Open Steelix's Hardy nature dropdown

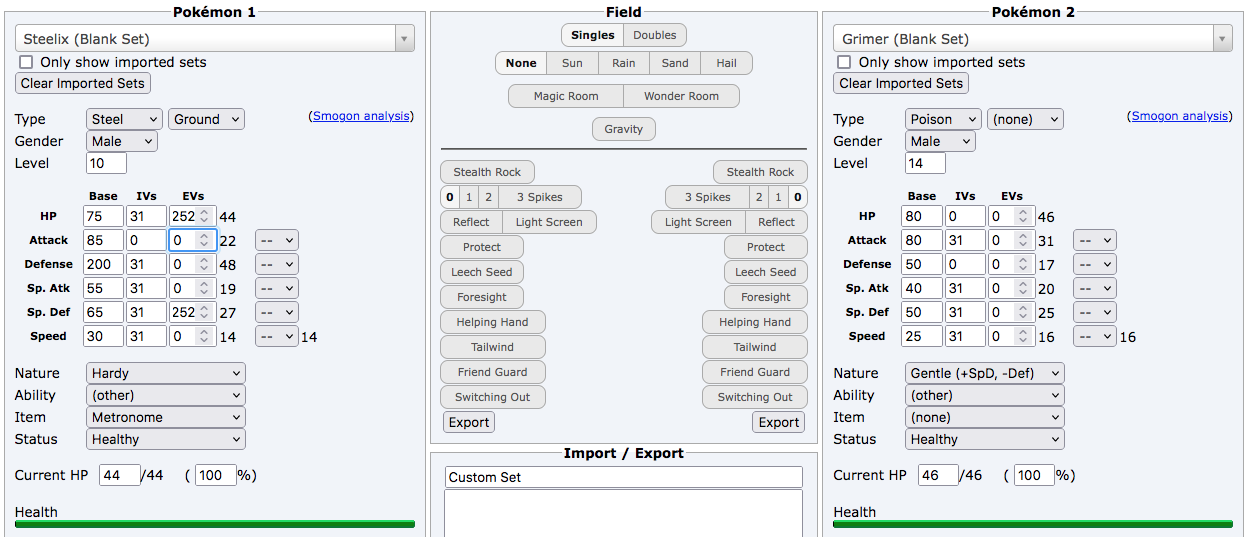pyautogui.click(x=165, y=373)
